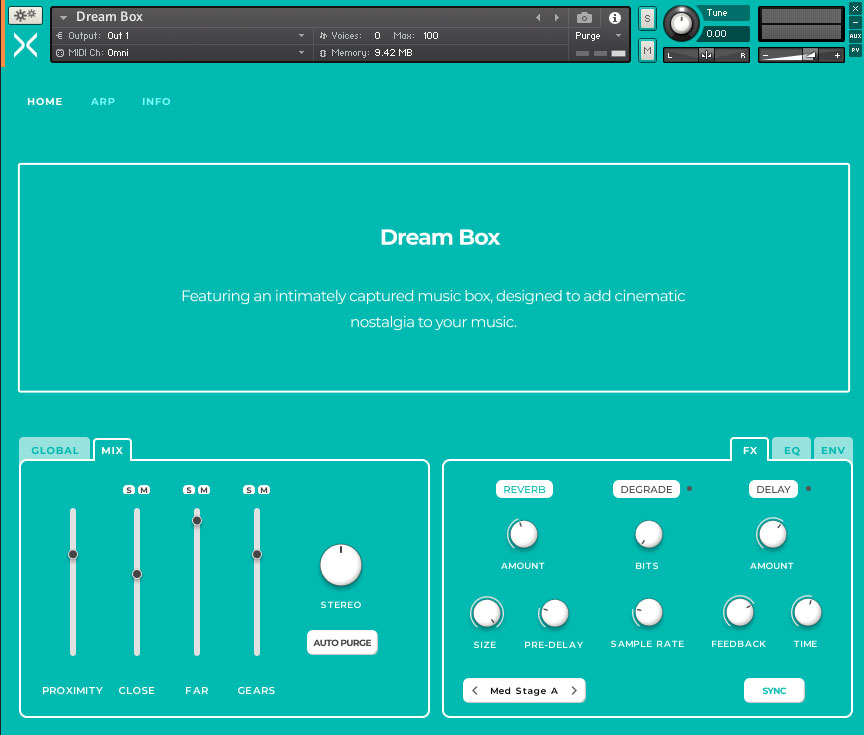Go to previous instrument arrow
Screen dimensions: 864x735
pos(538,18)
